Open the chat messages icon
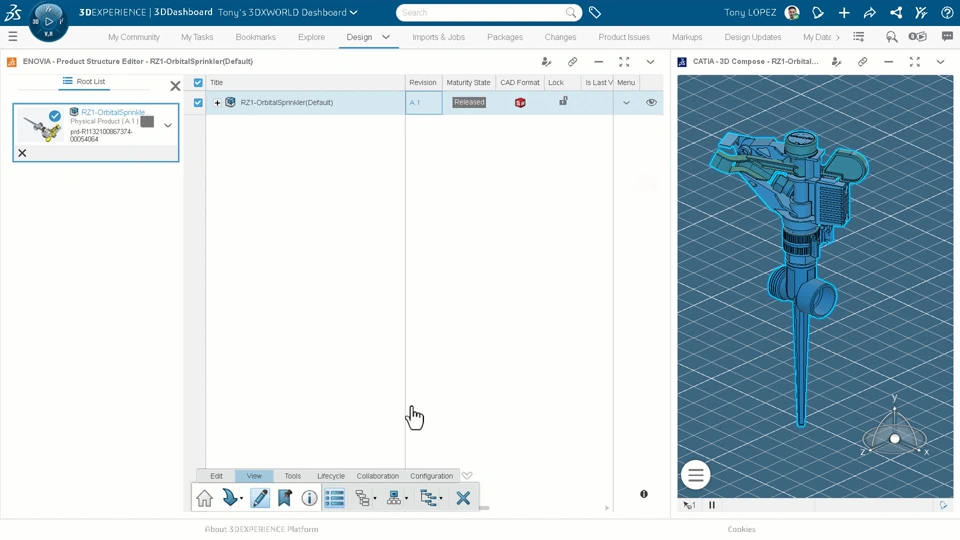 tap(947, 37)
